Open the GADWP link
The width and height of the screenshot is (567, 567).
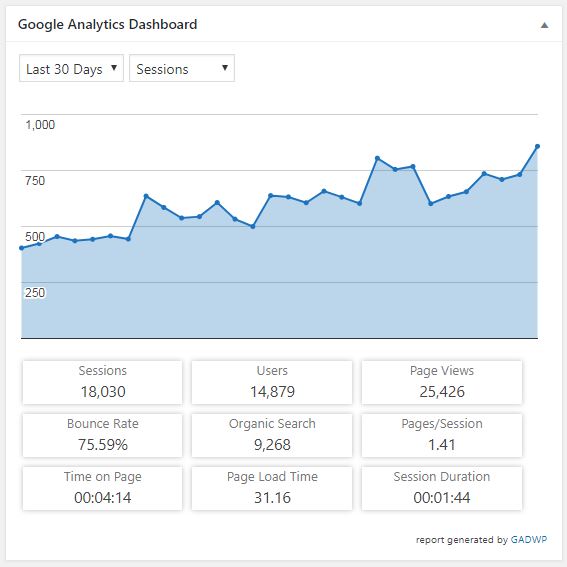click(528, 540)
